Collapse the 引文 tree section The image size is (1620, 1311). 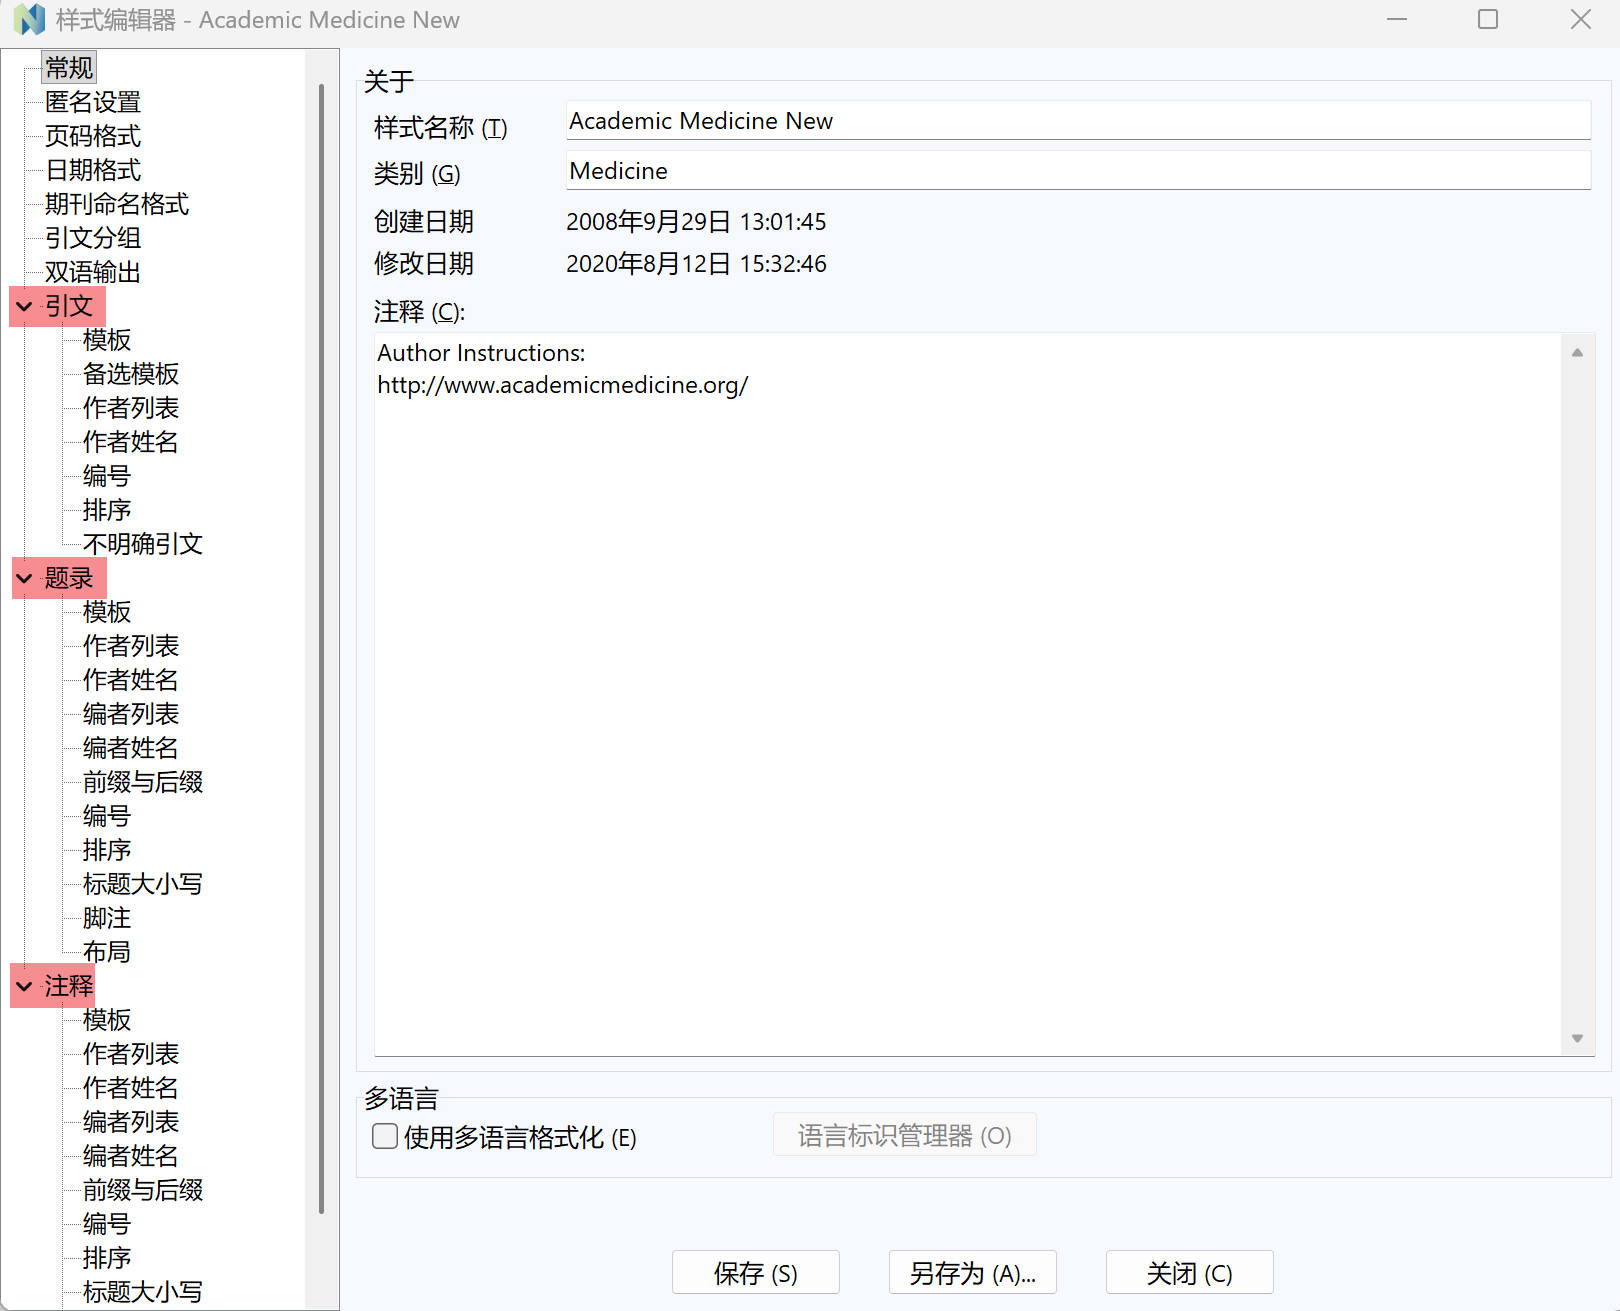tap(25, 307)
